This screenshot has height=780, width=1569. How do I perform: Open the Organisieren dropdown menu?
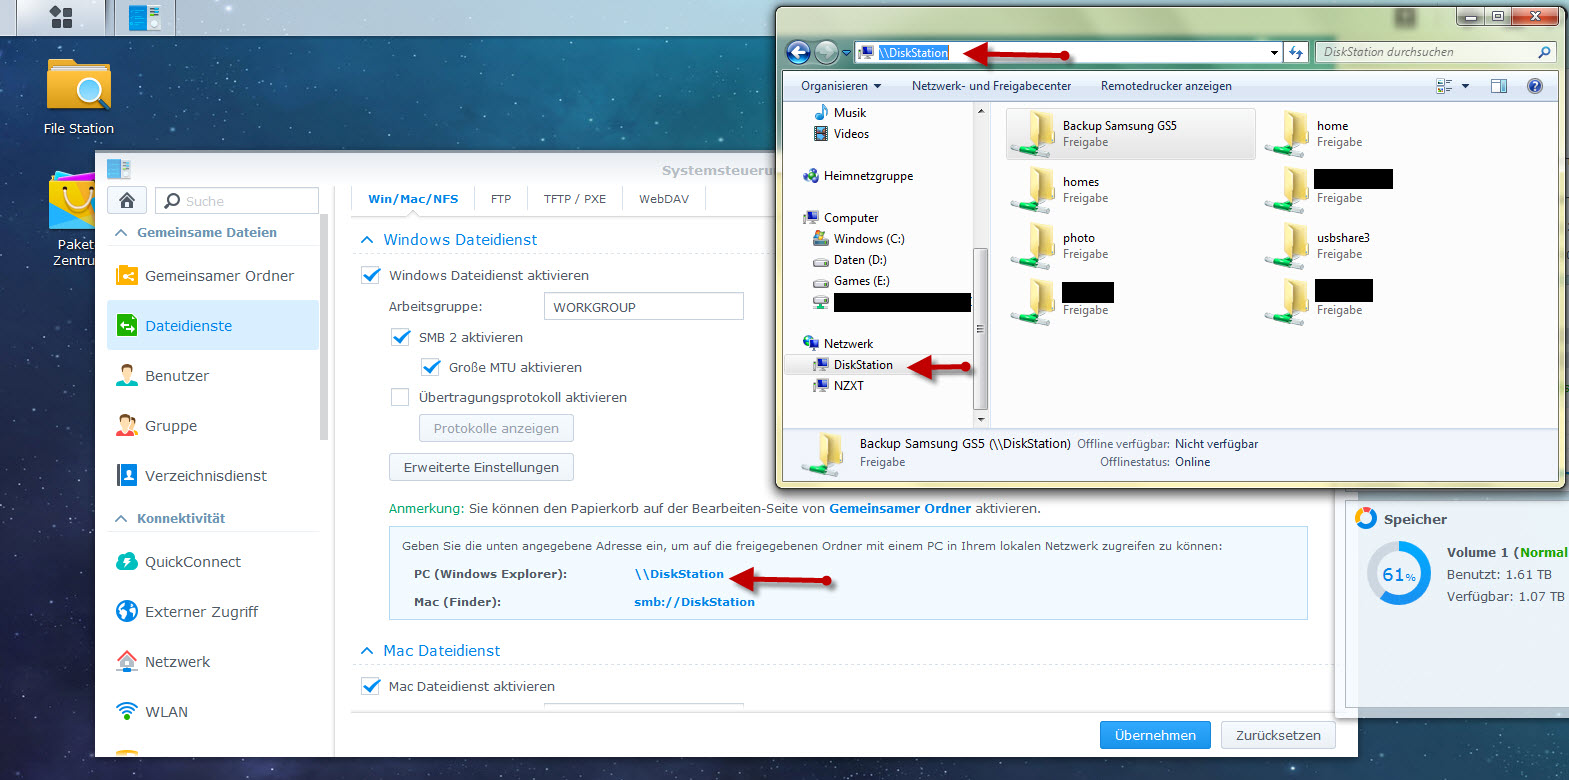pos(841,86)
